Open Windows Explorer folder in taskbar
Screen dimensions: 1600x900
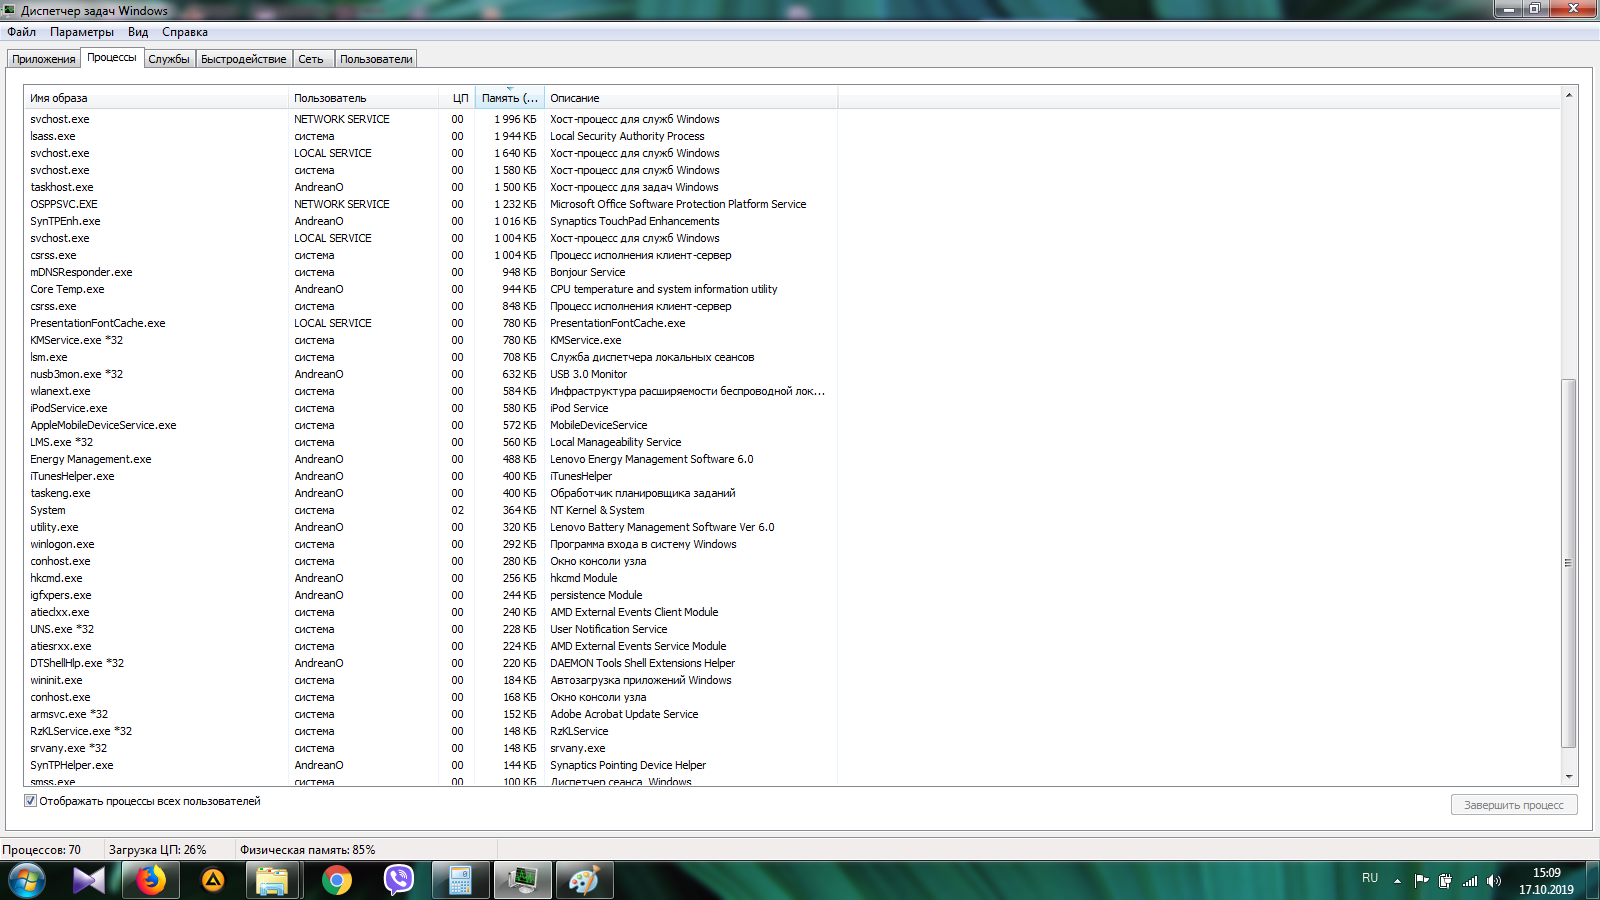point(272,881)
